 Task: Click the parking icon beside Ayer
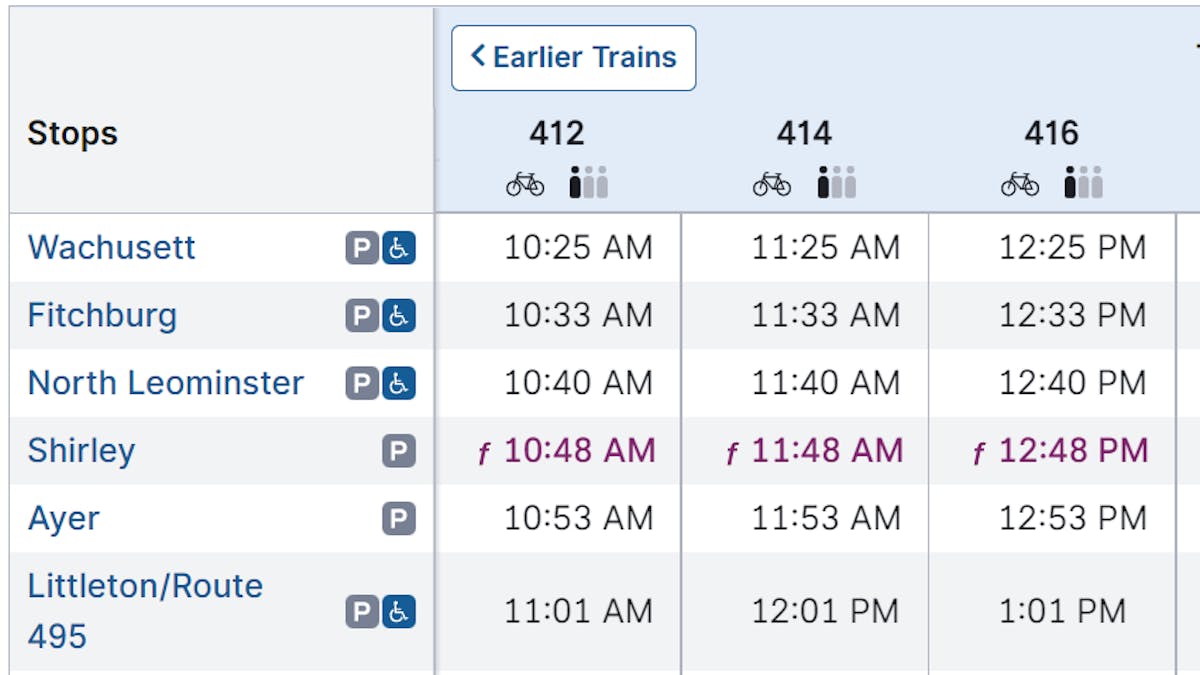397,518
